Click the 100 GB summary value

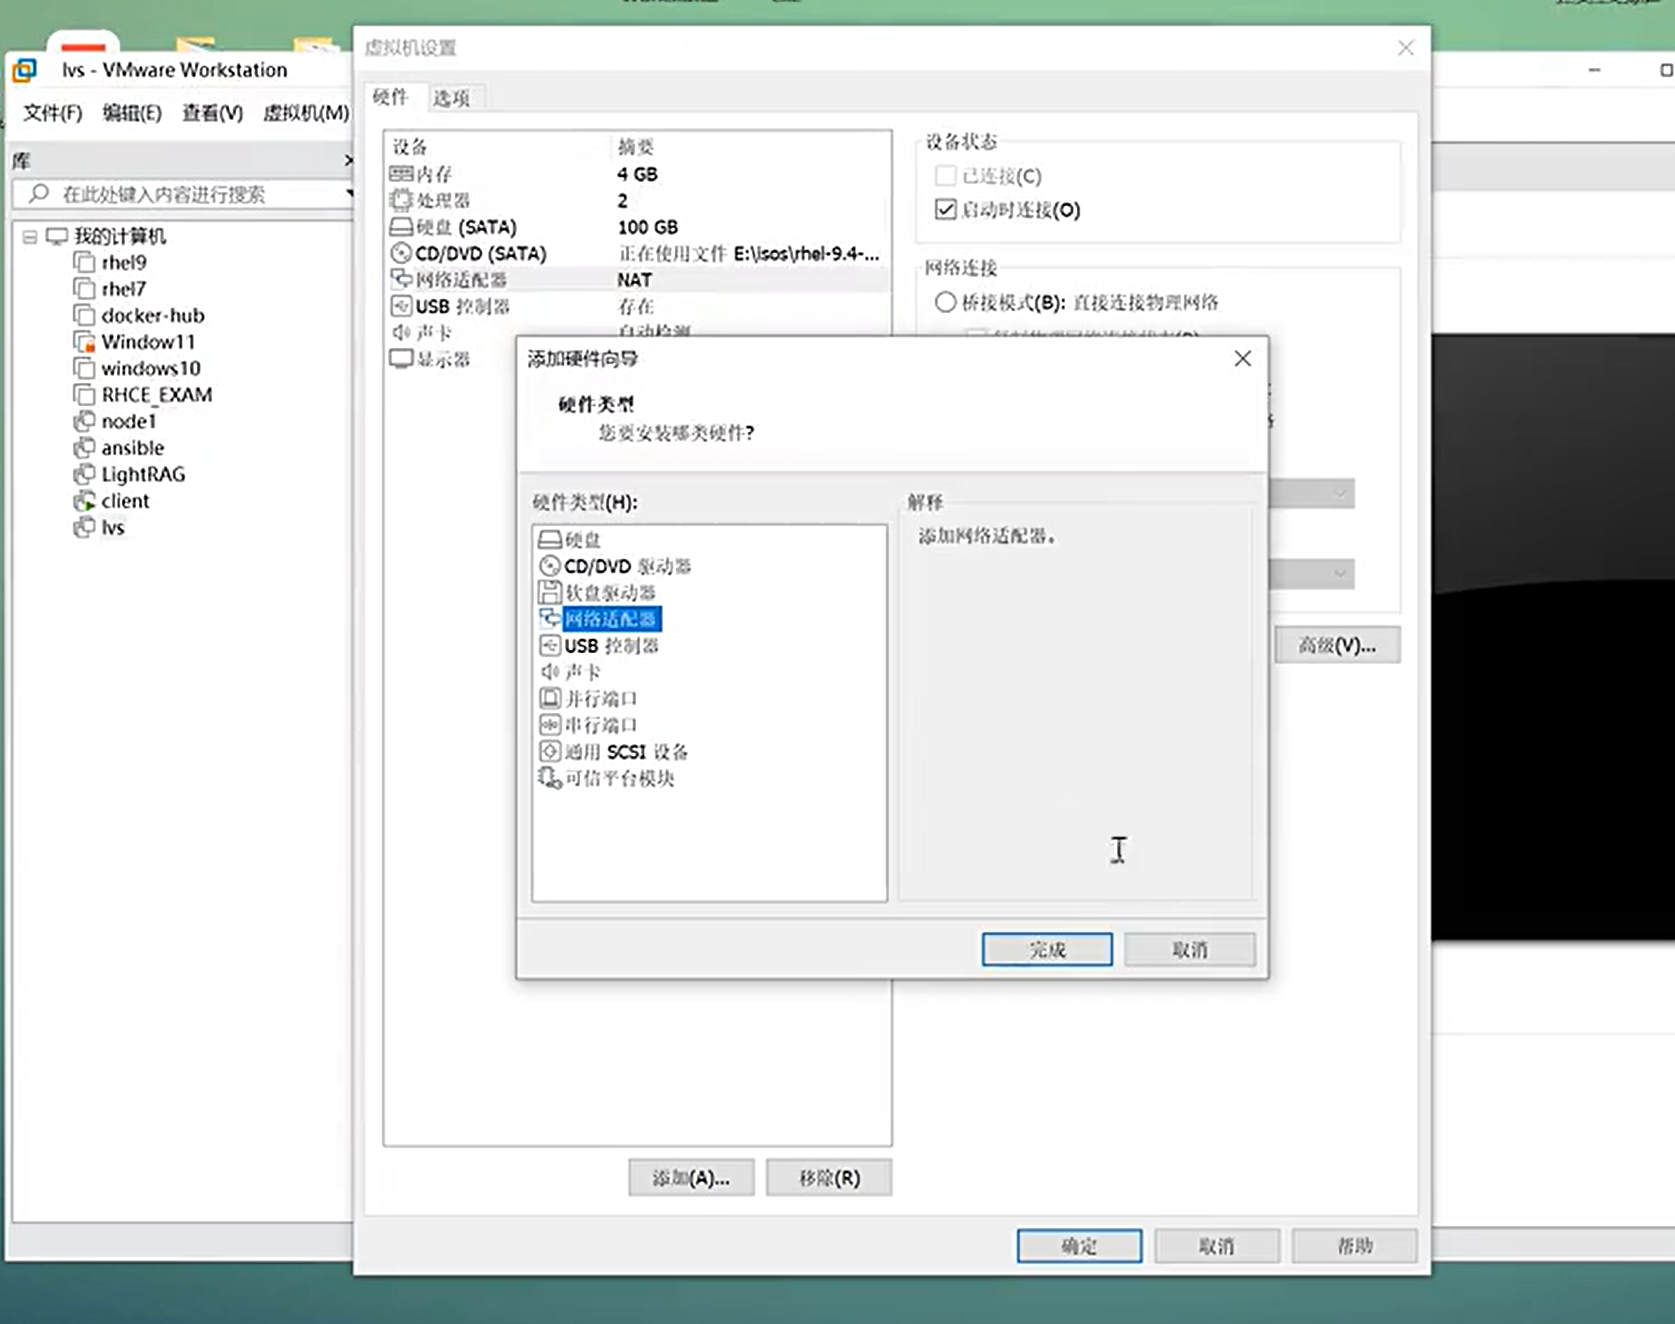click(648, 227)
